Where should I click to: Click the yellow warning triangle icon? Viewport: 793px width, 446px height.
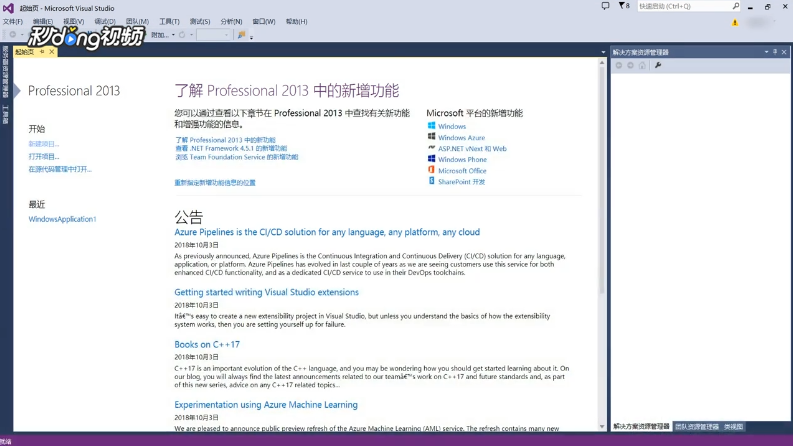(735, 22)
